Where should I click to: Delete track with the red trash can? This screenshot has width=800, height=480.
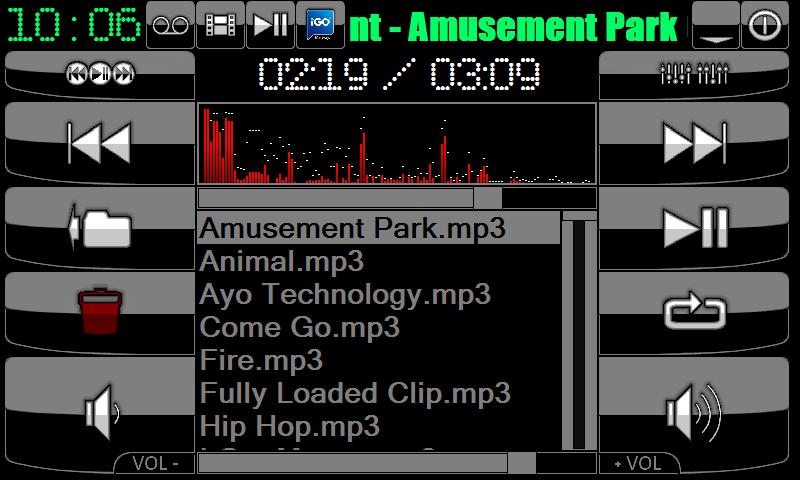100,313
